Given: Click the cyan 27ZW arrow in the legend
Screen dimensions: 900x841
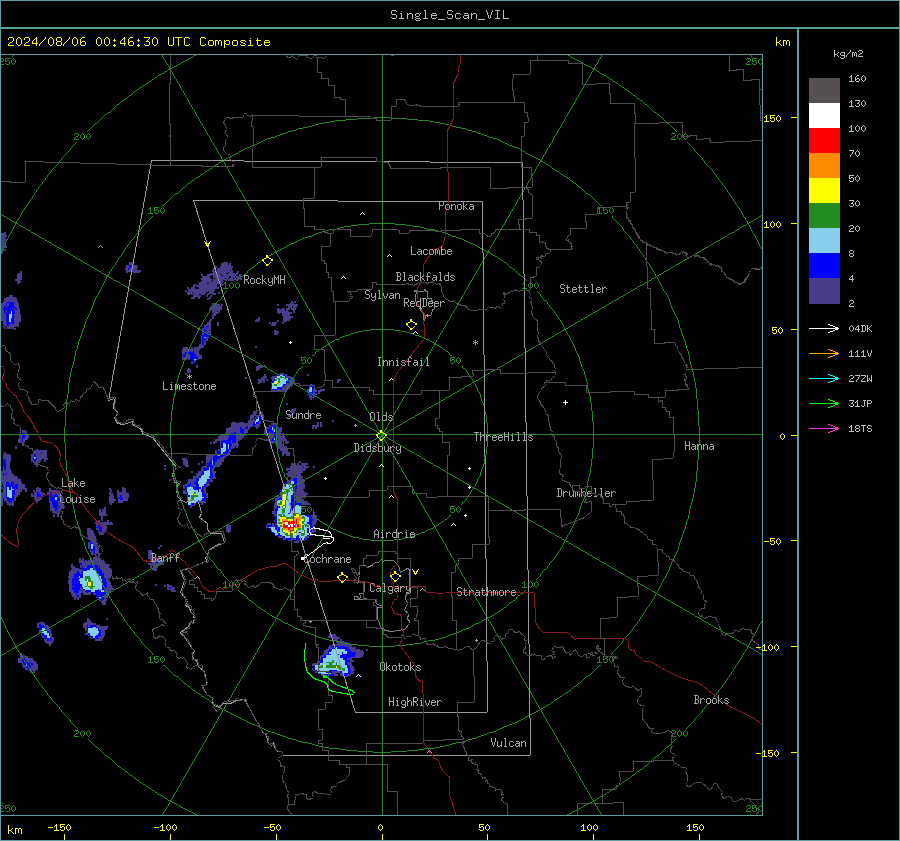Looking at the screenshot, I should click(824, 379).
